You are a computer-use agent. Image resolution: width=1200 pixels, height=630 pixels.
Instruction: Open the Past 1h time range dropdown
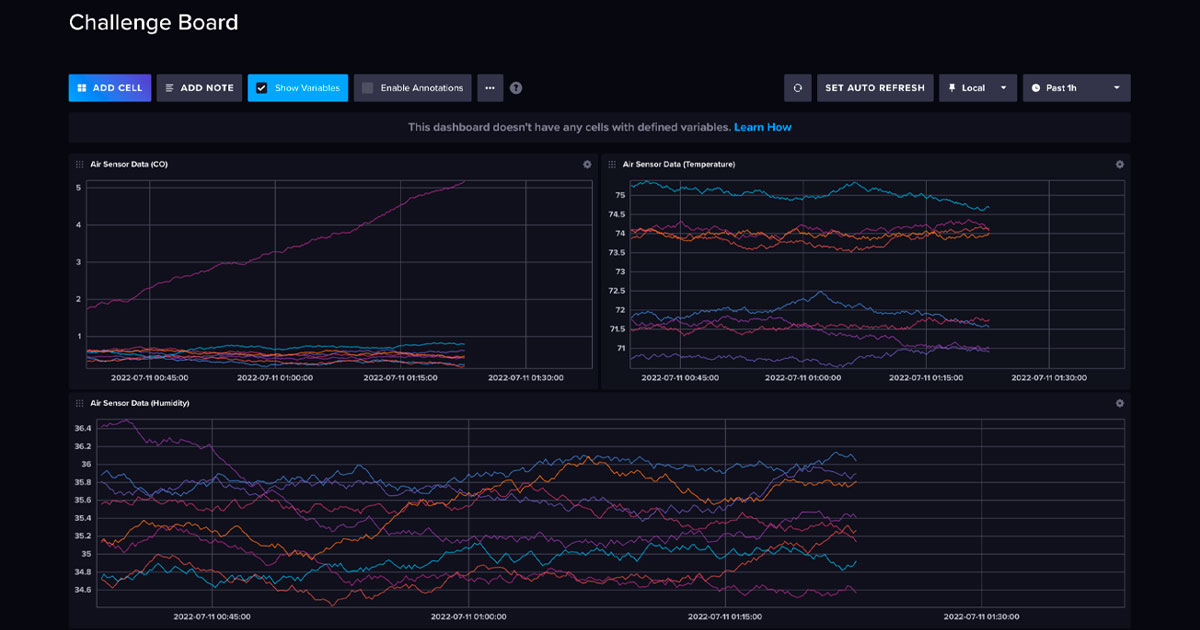pyautogui.click(x=1076, y=88)
